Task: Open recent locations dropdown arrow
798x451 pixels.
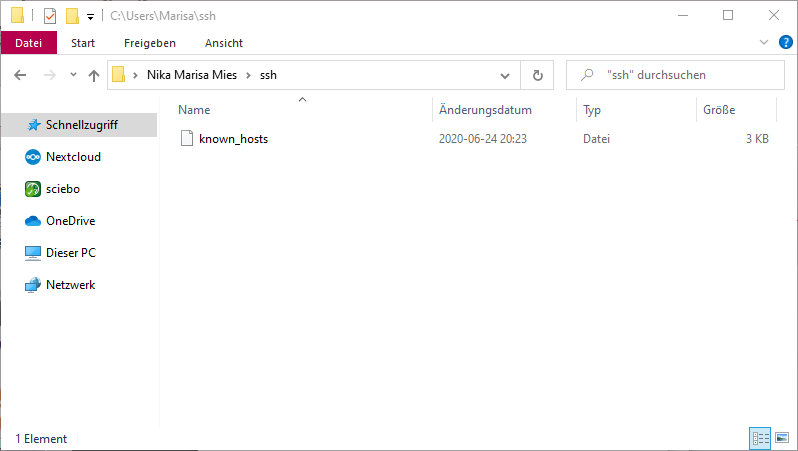Action: pos(73,75)
